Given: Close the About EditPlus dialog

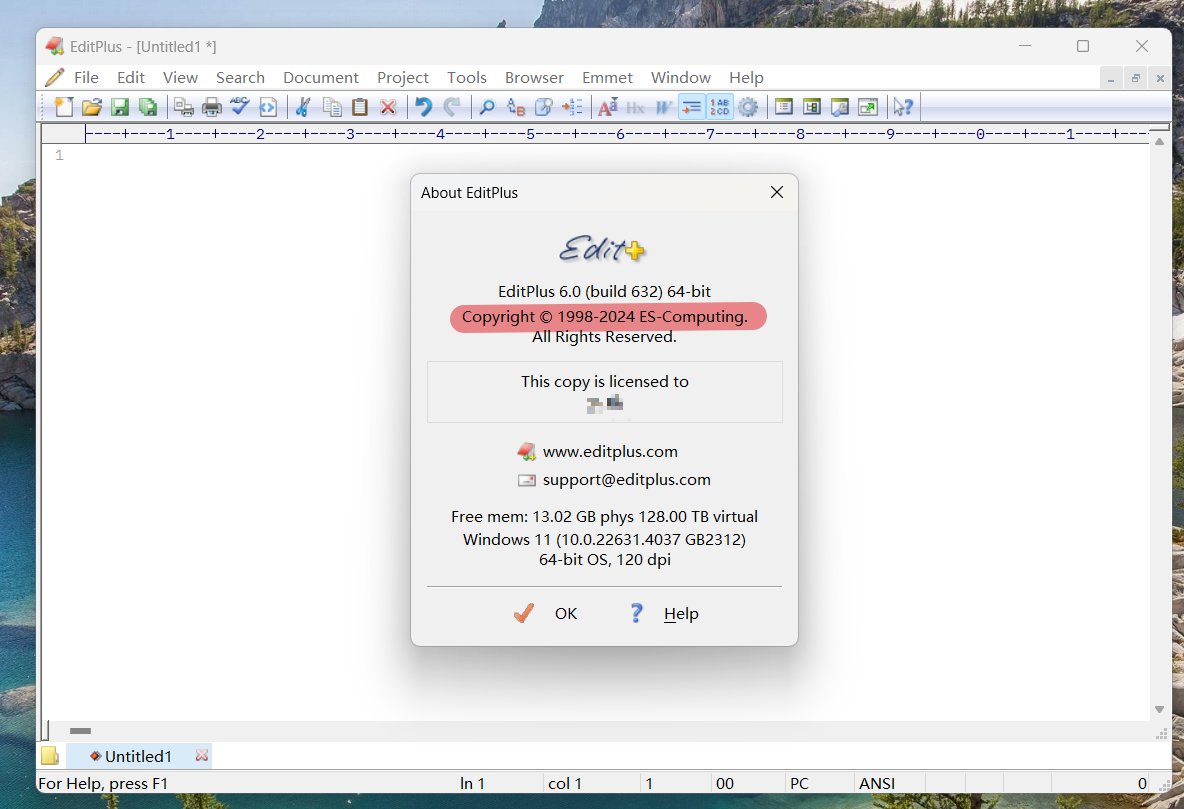Looking at the screenshot, I should coord(776,193).
